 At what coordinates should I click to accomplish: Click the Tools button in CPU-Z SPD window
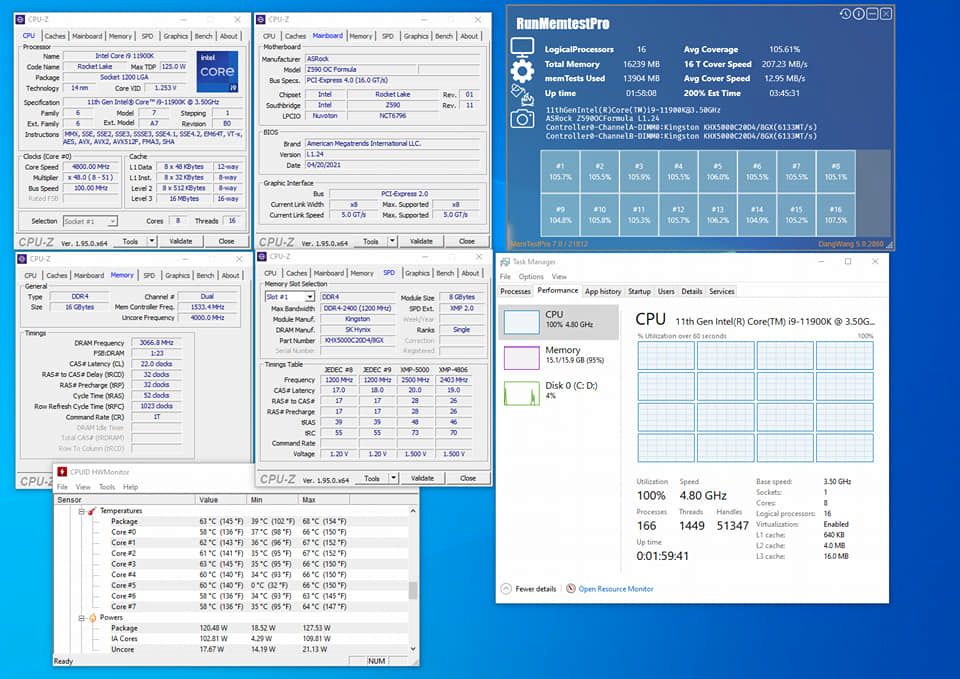372,478
